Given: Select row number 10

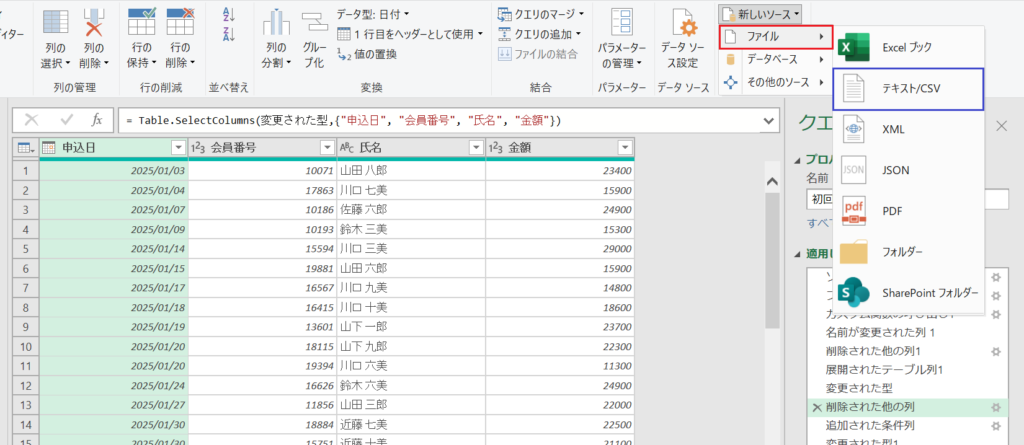Looking at the screenshot, I should 26,346.
